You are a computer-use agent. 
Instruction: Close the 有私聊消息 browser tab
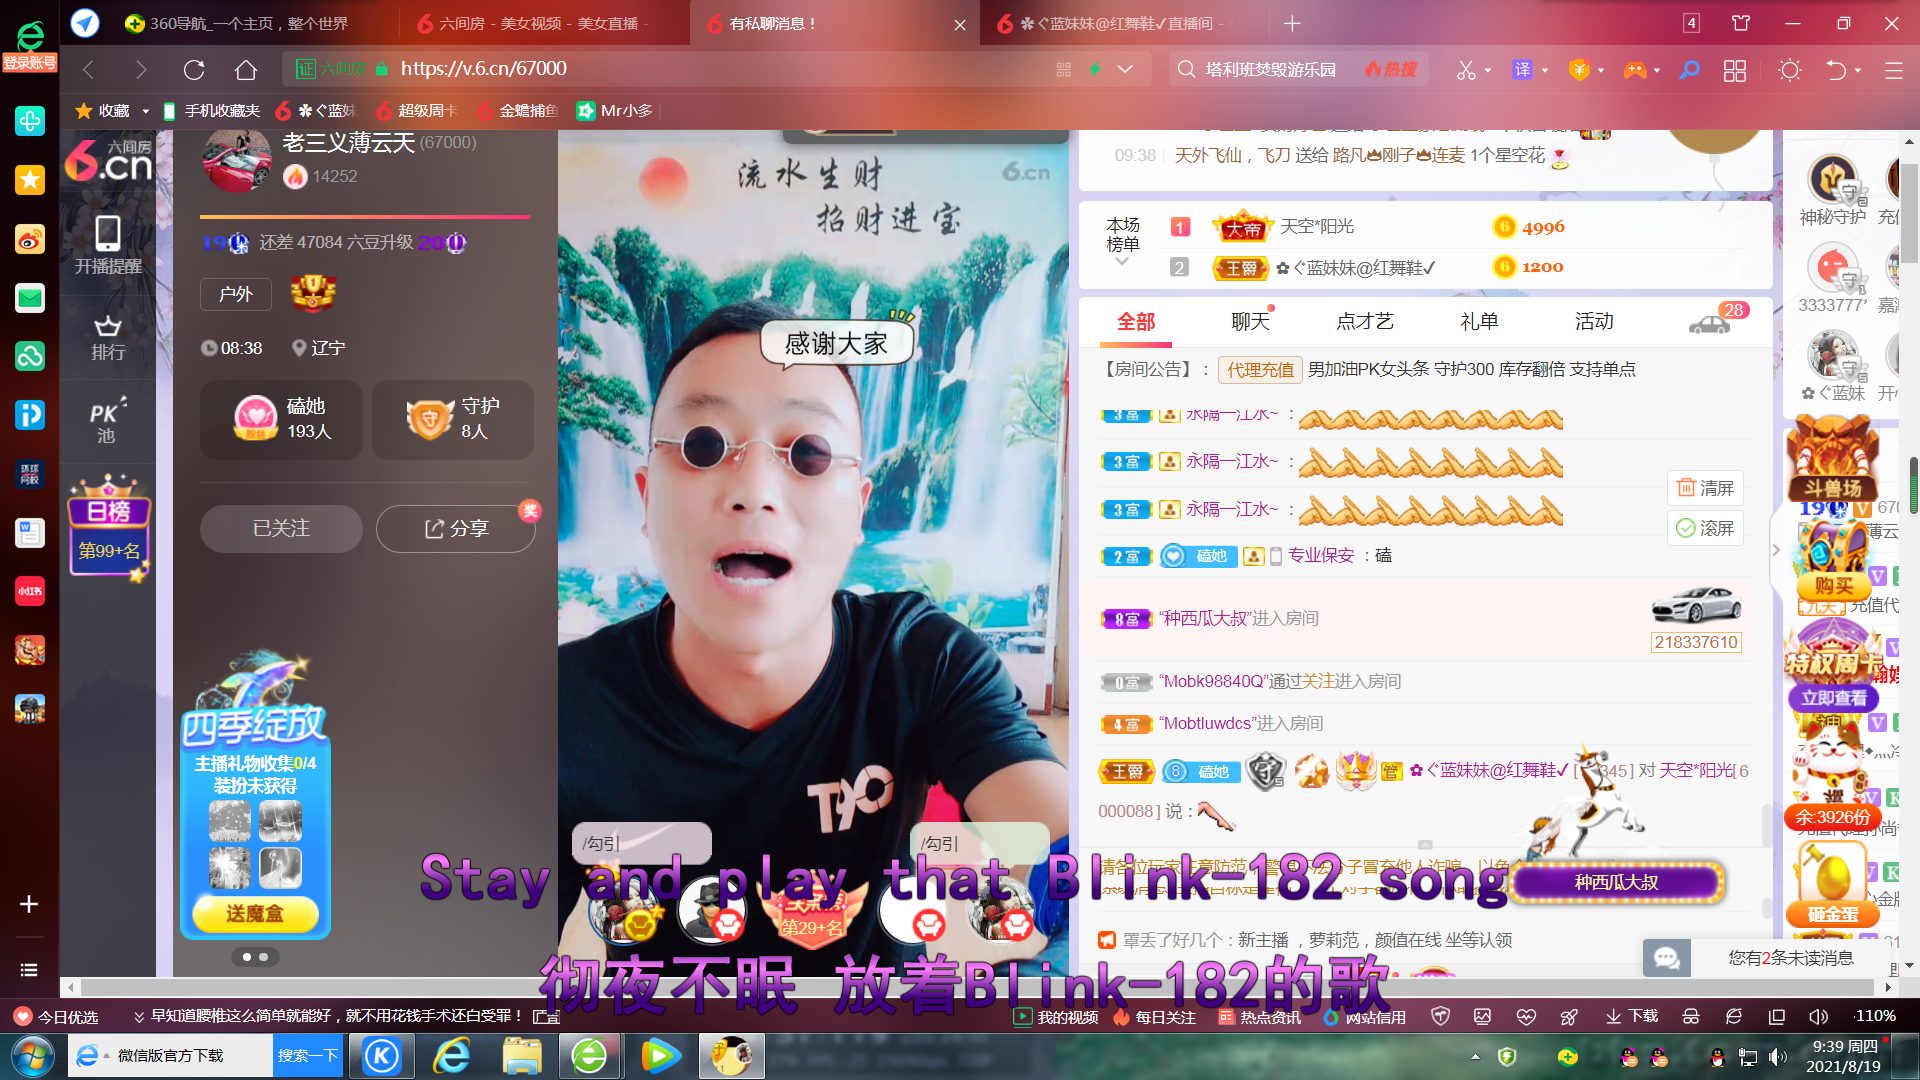960,24
